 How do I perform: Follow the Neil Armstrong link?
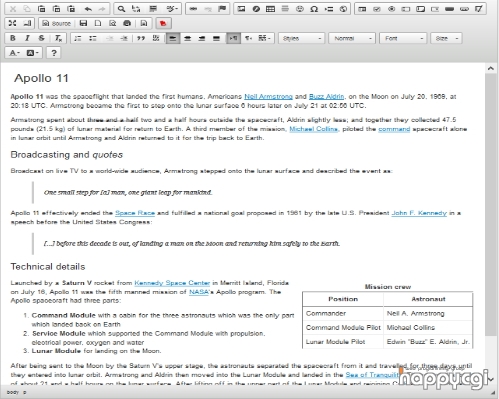coord(268,97)
